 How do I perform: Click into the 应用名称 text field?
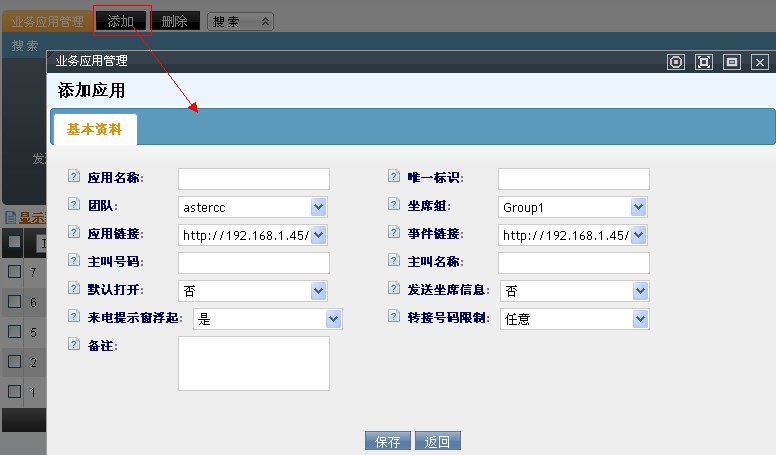(254, 179)
